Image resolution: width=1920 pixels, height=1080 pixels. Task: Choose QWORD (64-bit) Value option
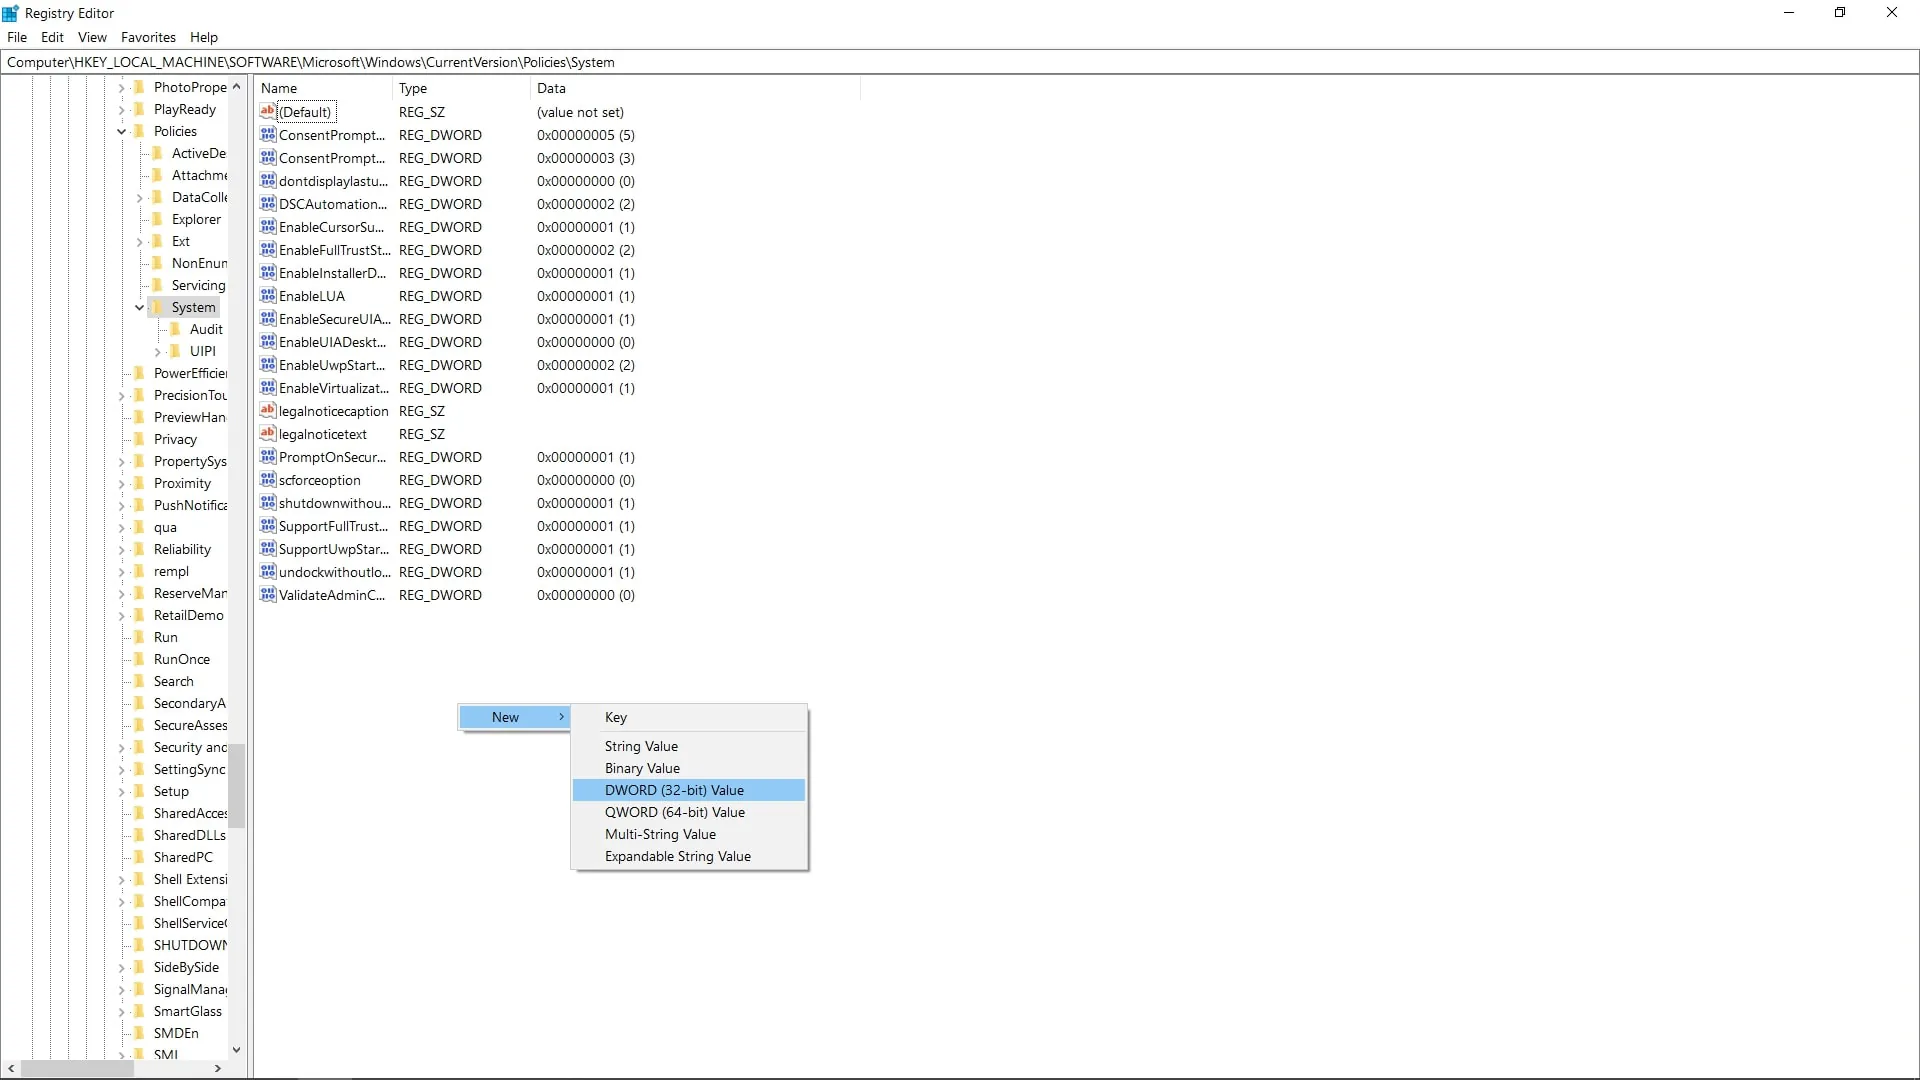click(688, 812)
